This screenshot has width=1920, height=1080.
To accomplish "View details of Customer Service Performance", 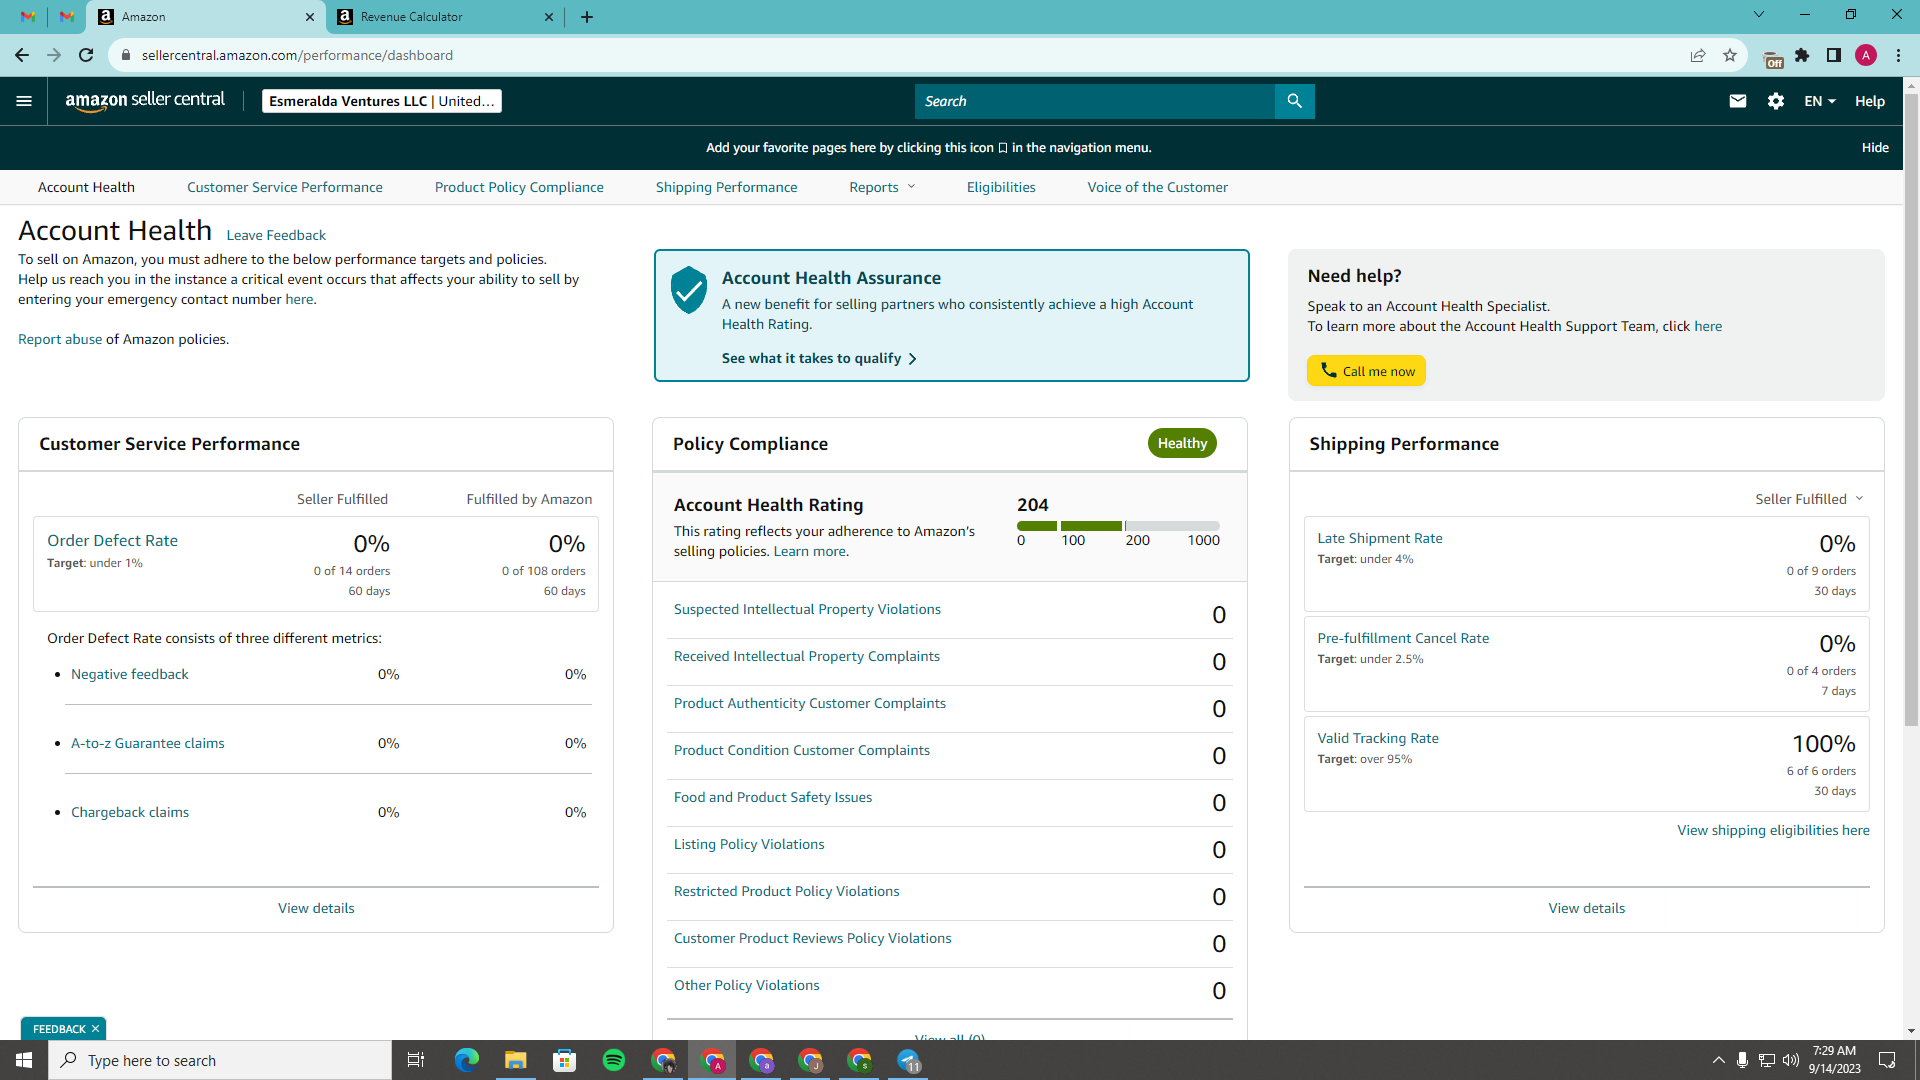I will tap(316, 908).
